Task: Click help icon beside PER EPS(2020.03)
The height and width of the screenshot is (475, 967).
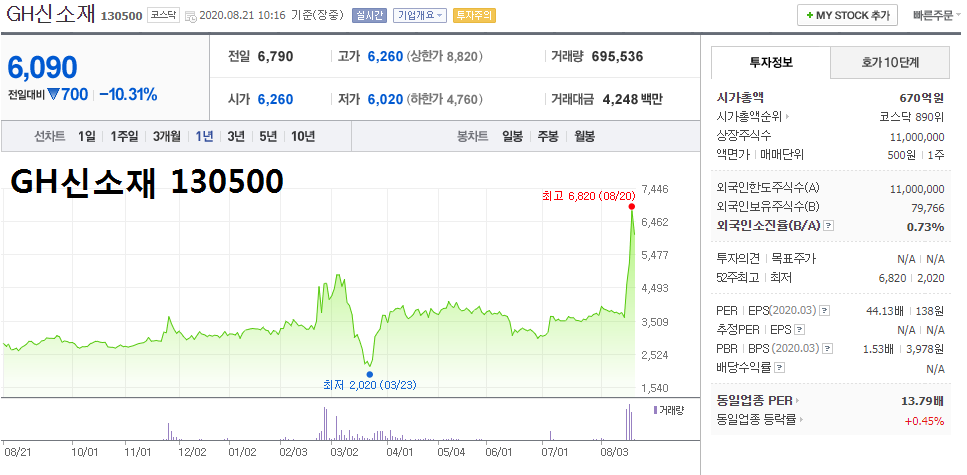Action: 825,310
